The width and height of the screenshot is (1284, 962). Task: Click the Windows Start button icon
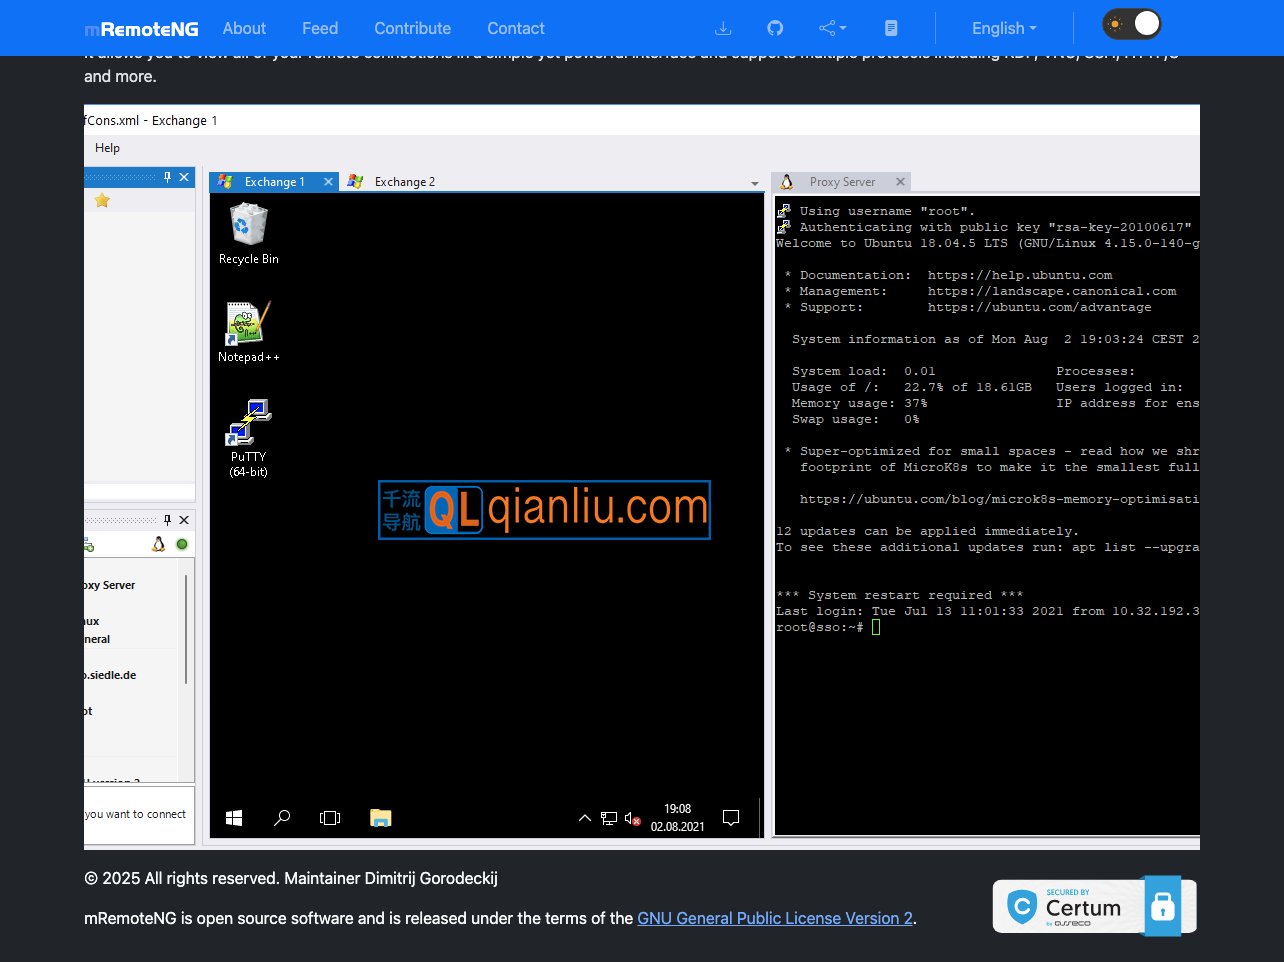click(x=234, y=818)
